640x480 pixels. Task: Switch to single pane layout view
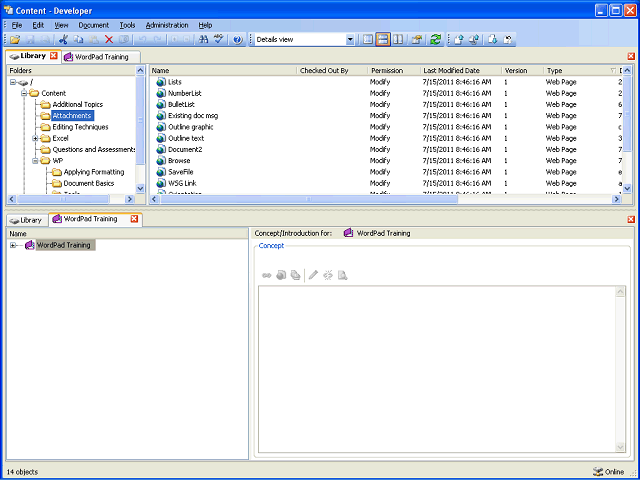coord(368,40)
